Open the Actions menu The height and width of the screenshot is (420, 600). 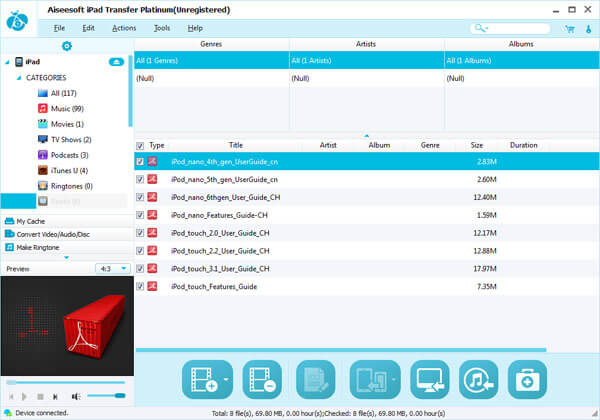pyautogui.click(x=124, y=28)
